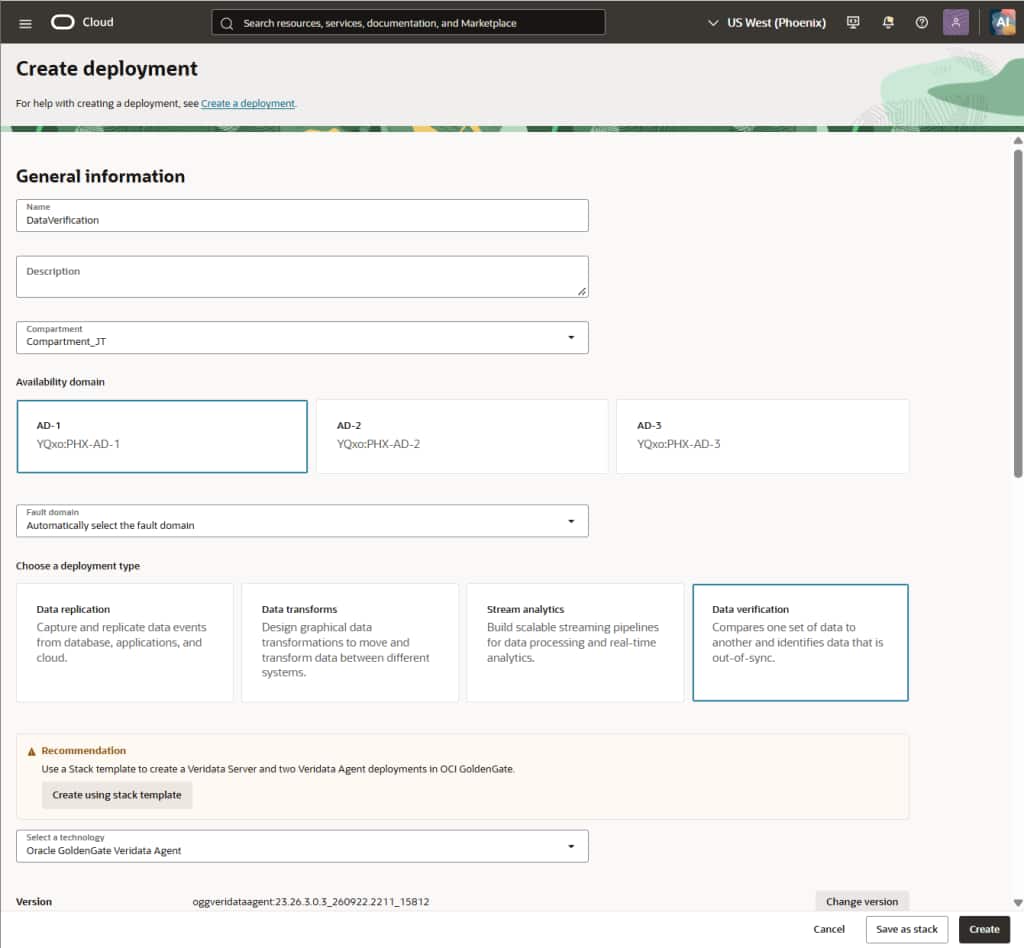Screen dimensions: 1024x948
Task: Focus the top search resources bar
Action: click(408, 23)
